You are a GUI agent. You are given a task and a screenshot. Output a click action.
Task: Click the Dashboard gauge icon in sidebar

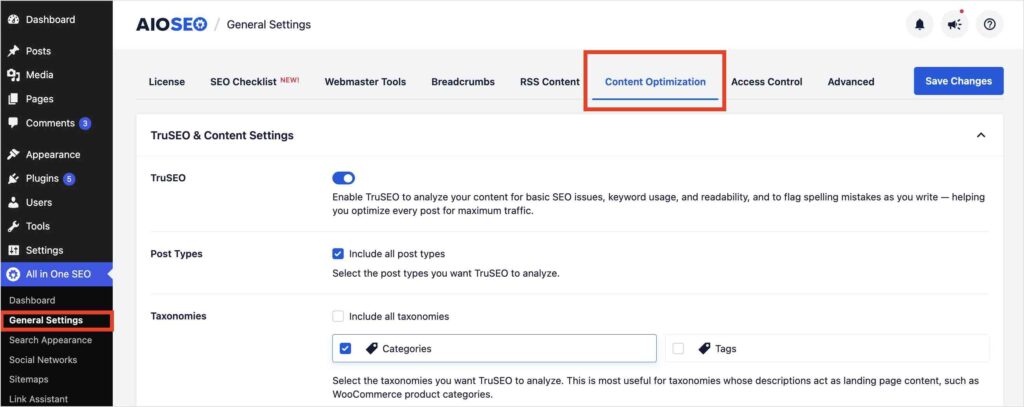pos(12,20)
